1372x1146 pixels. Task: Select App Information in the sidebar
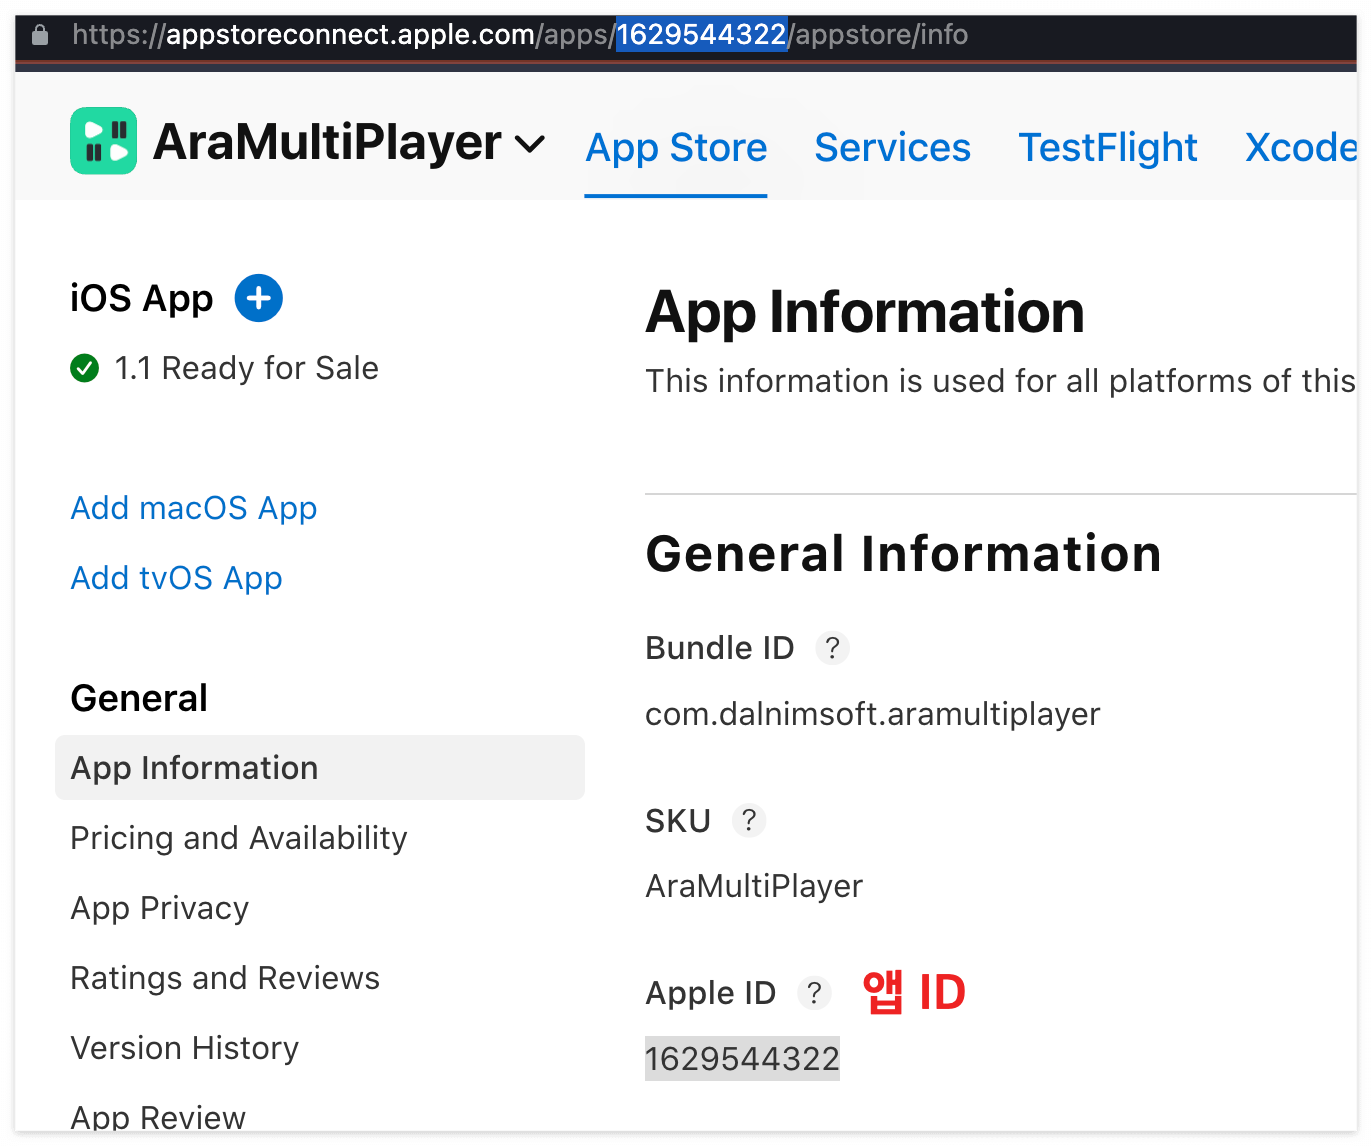320,768
